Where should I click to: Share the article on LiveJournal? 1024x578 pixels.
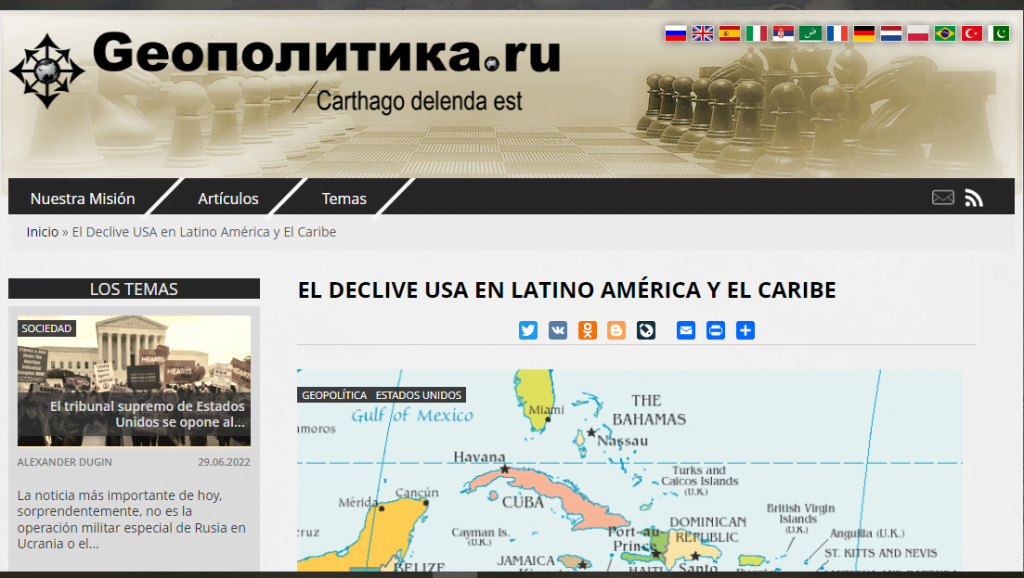[646, 330]
